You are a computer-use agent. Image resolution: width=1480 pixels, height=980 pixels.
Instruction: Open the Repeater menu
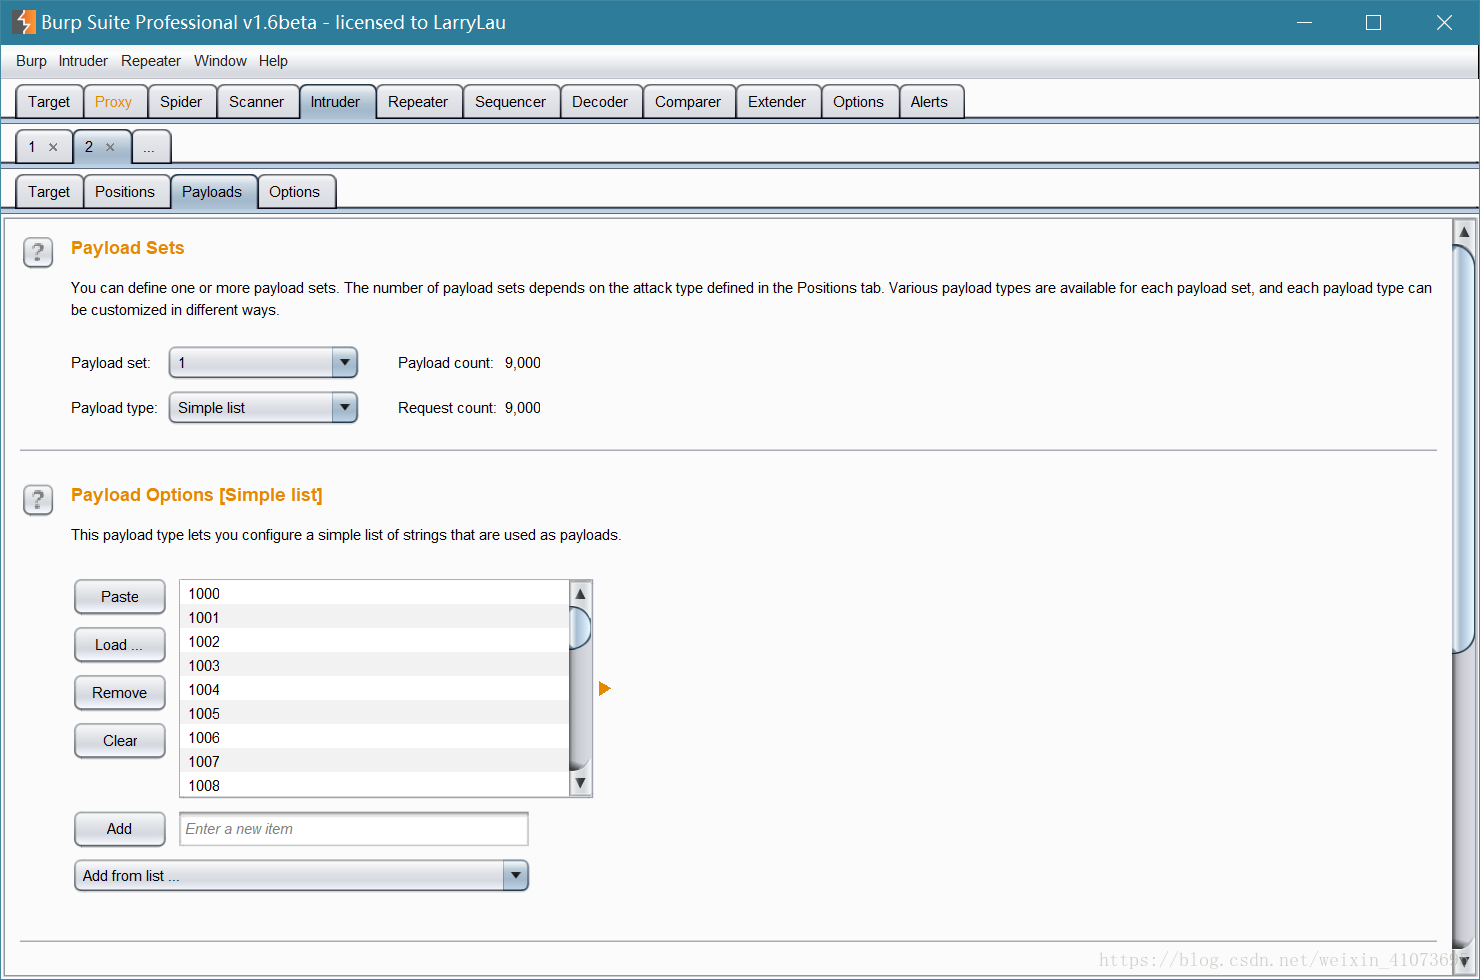click(151, 61)
